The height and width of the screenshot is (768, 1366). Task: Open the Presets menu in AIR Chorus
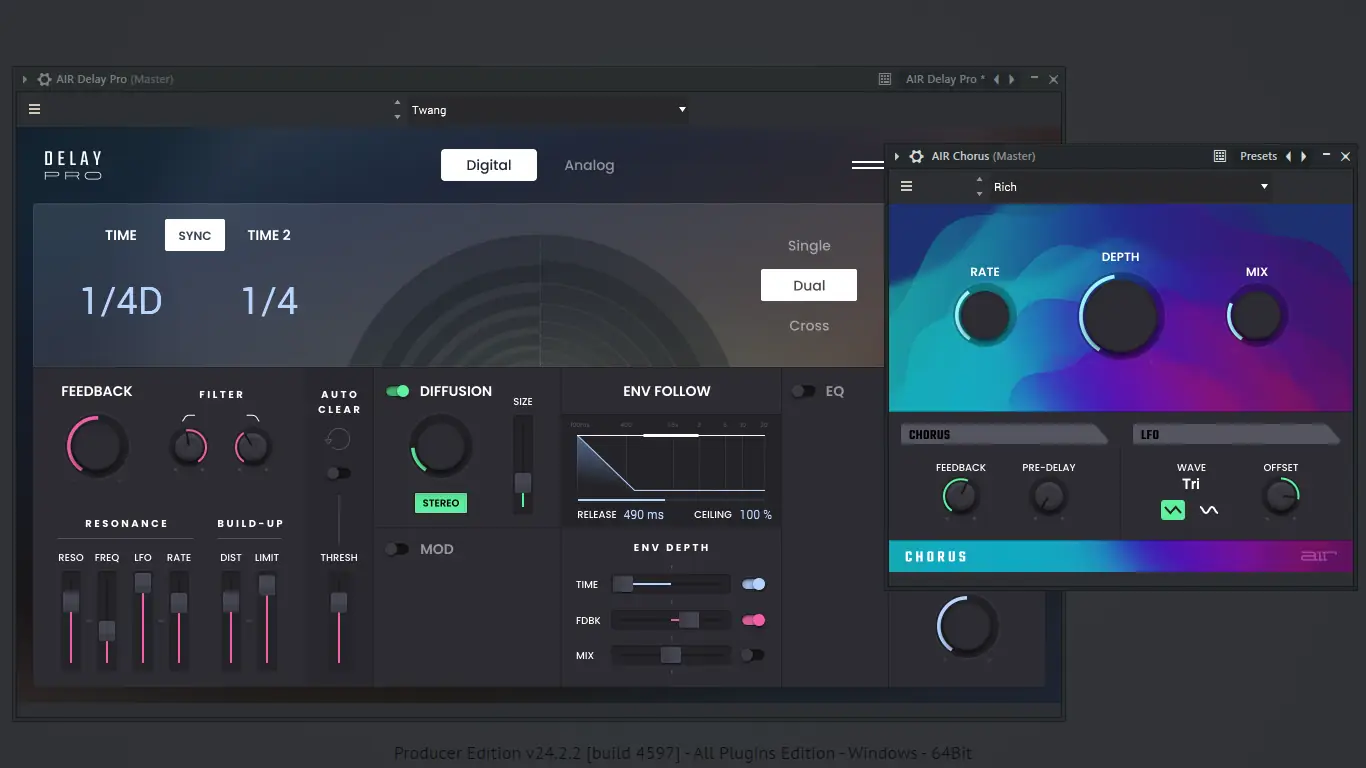coord(1258,156)
